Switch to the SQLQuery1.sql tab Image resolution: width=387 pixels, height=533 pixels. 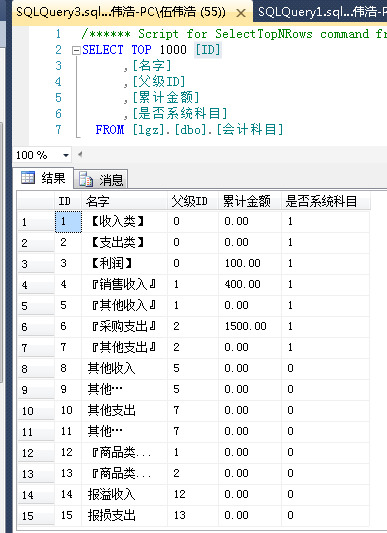pos(321,12)
